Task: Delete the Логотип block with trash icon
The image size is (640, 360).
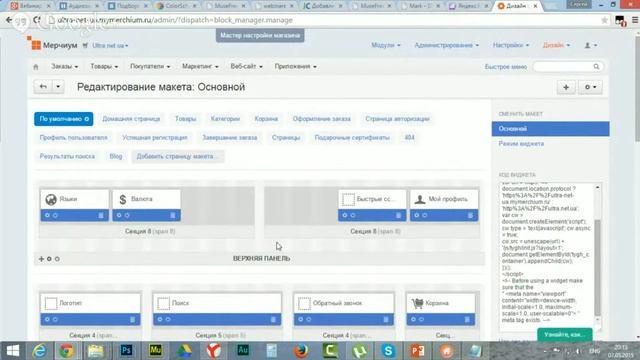Action: [x=132, y=319]
